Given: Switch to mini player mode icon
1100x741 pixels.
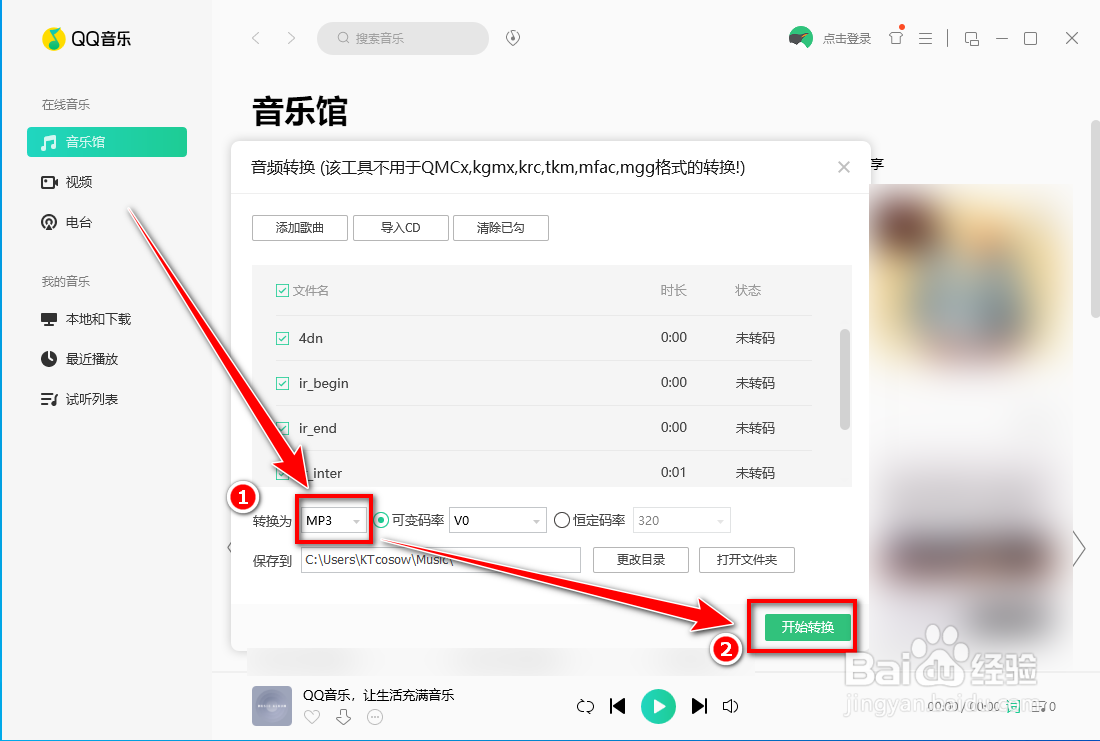Looking at the screenshot, I should [972, 39].
